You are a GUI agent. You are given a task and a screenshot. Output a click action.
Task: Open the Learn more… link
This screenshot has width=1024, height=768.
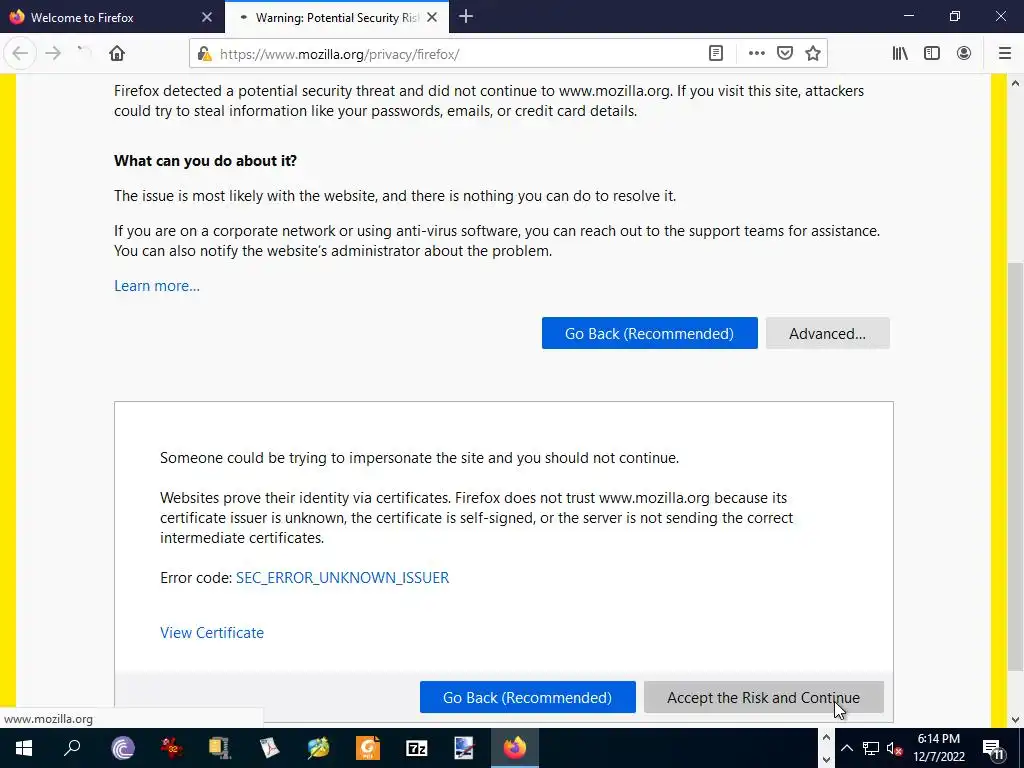point(157,286)
